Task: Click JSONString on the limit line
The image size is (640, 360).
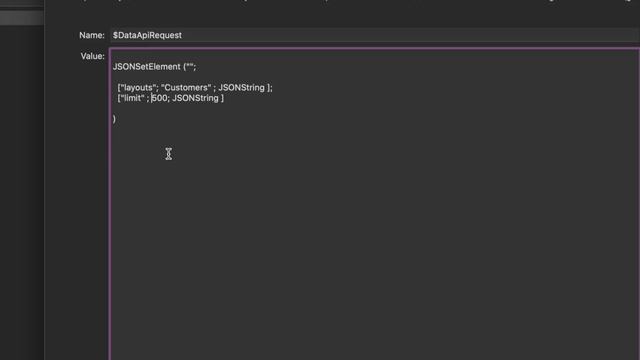Action: click(x=196, y=98)
